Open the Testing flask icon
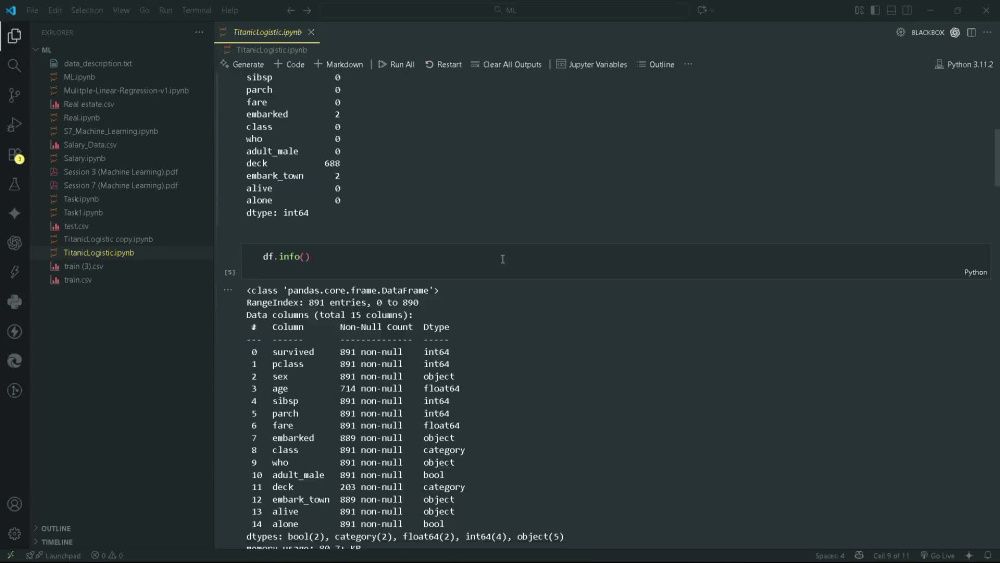The image size is (1000, 563). tap(14, 184)
